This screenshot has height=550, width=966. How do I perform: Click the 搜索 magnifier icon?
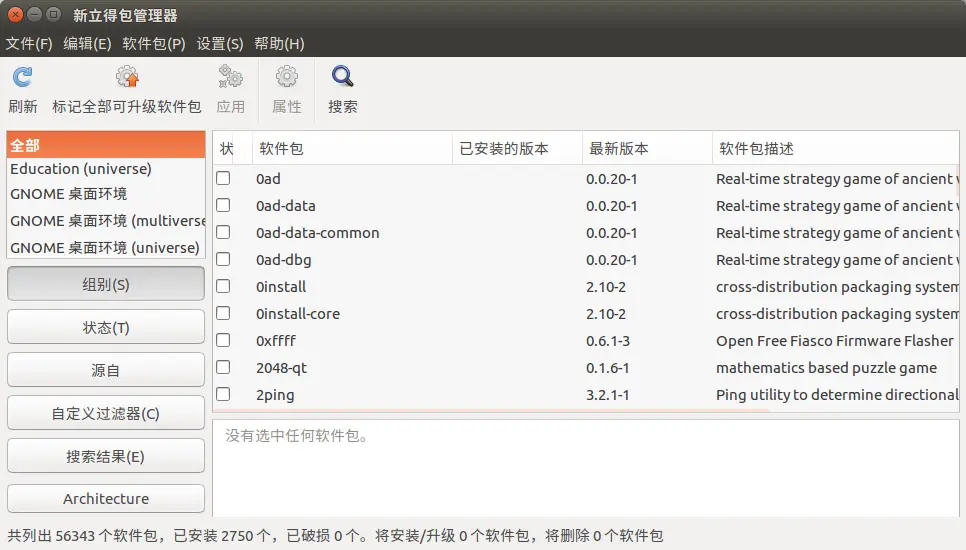tap(343, 77)
